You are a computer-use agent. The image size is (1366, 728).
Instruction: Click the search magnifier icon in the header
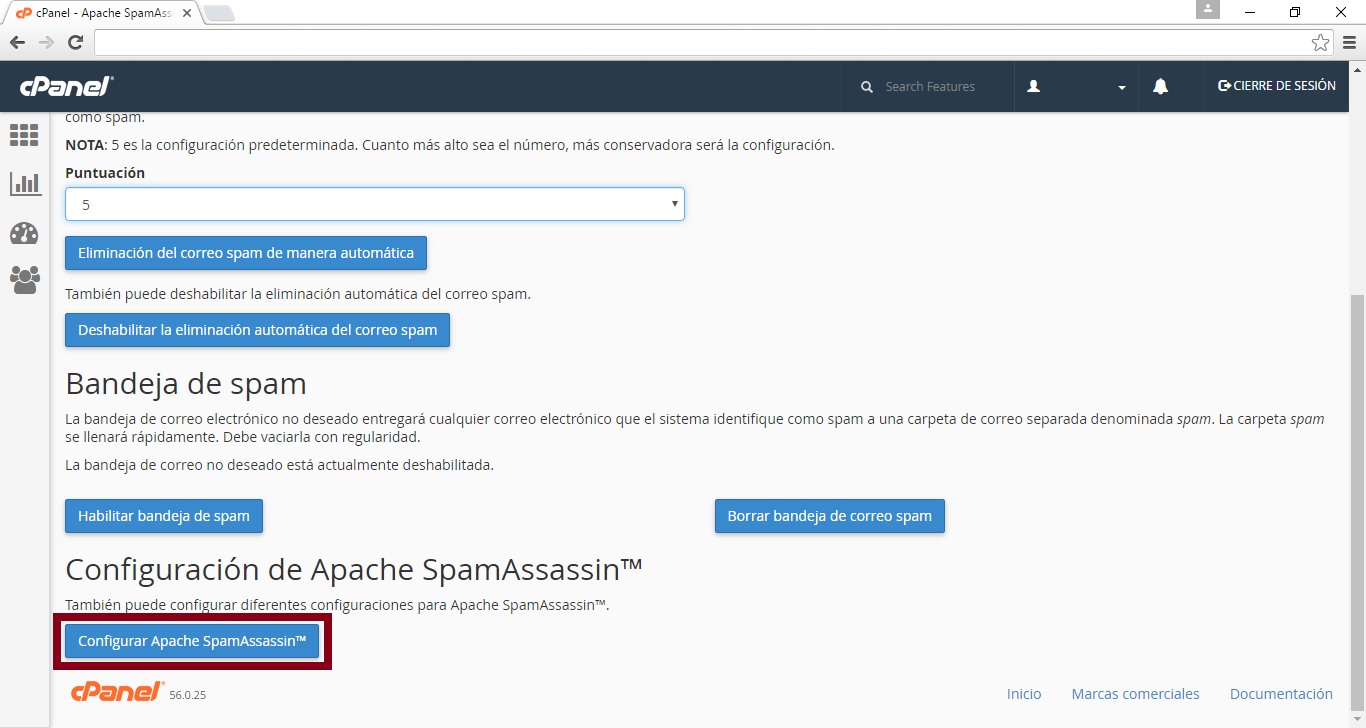tap(866, 86)
